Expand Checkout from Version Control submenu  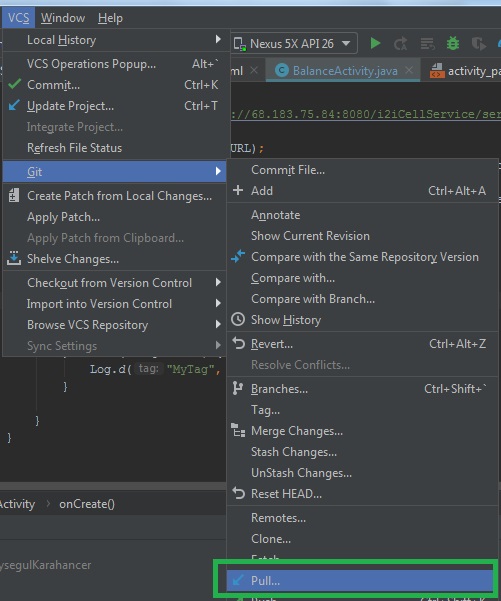[x=218, y=282]
